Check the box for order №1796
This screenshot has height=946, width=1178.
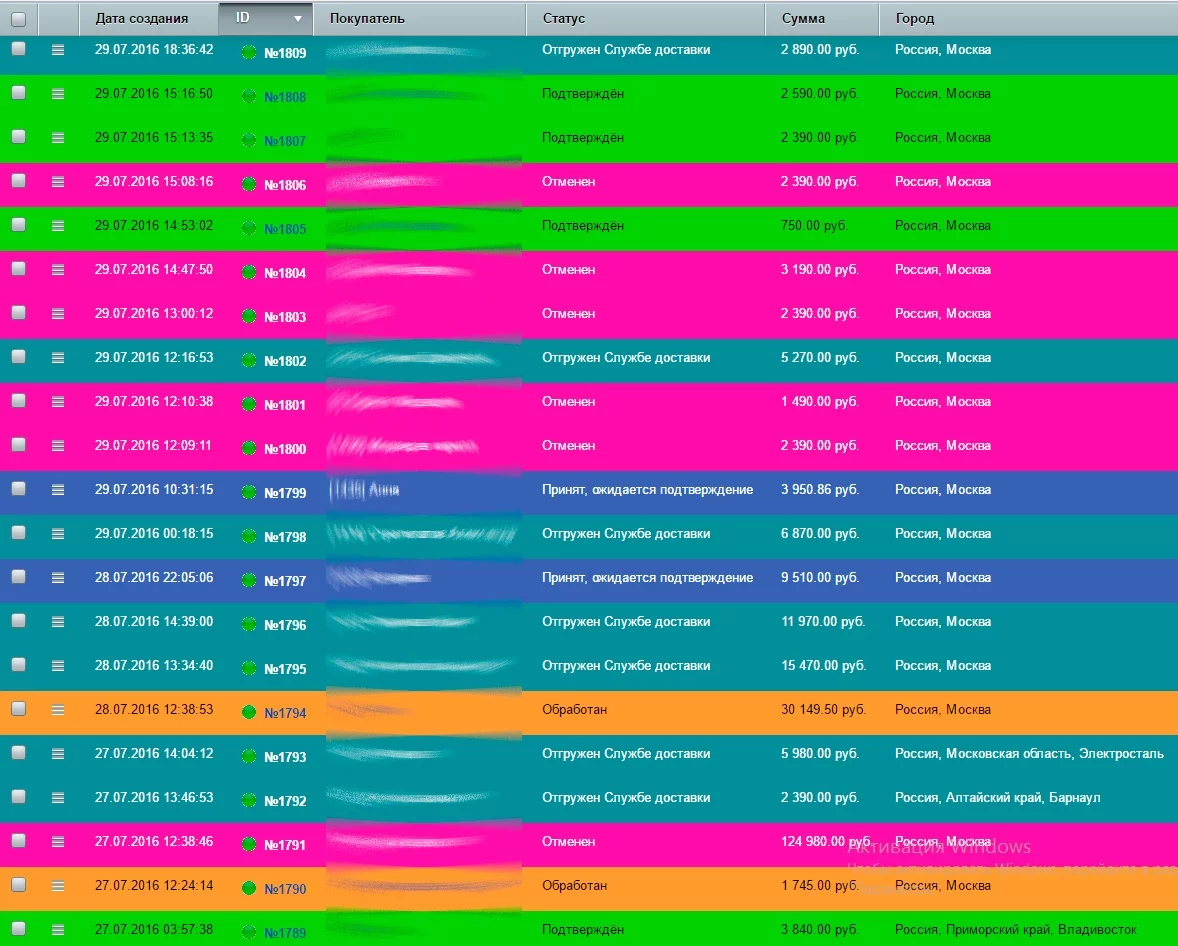coord(18,621)
